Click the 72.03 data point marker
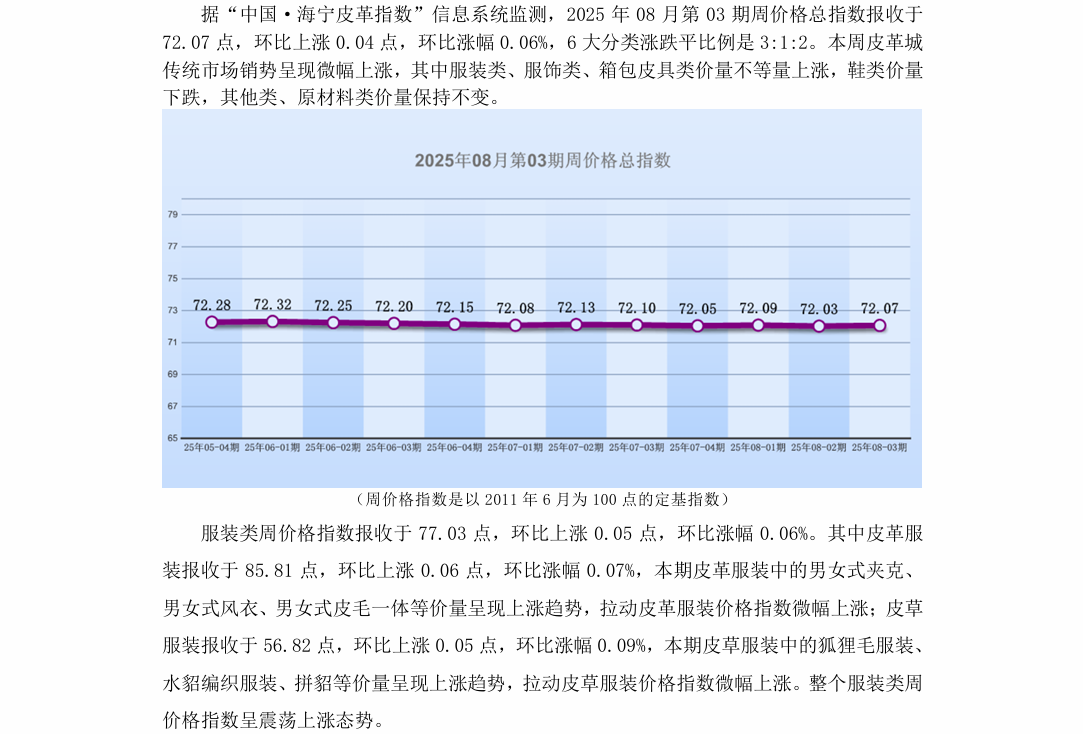 click(x=819, y=326)
